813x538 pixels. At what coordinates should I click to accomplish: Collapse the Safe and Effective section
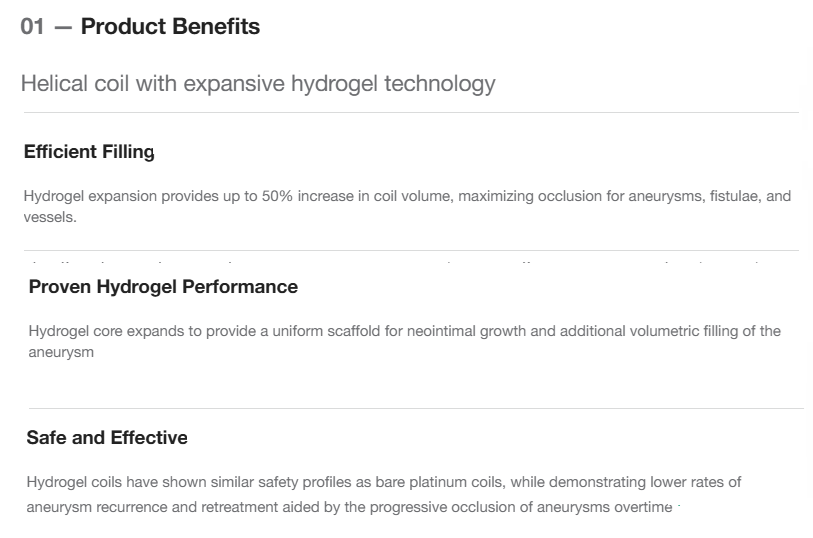point(107,438)
